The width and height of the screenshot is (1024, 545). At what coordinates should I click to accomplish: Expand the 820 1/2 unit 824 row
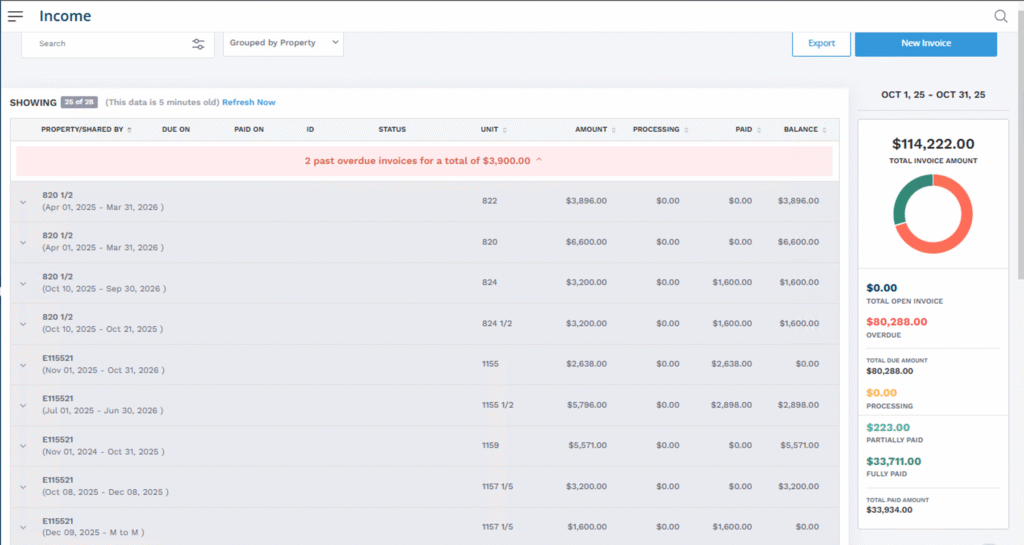point(23,283)
